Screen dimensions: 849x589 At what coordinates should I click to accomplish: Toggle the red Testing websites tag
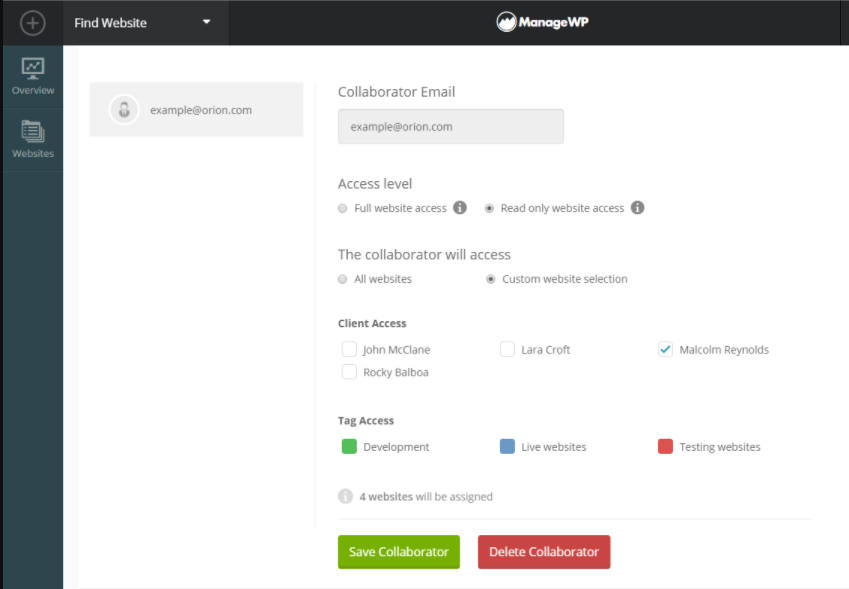click(x=665, y=447)
